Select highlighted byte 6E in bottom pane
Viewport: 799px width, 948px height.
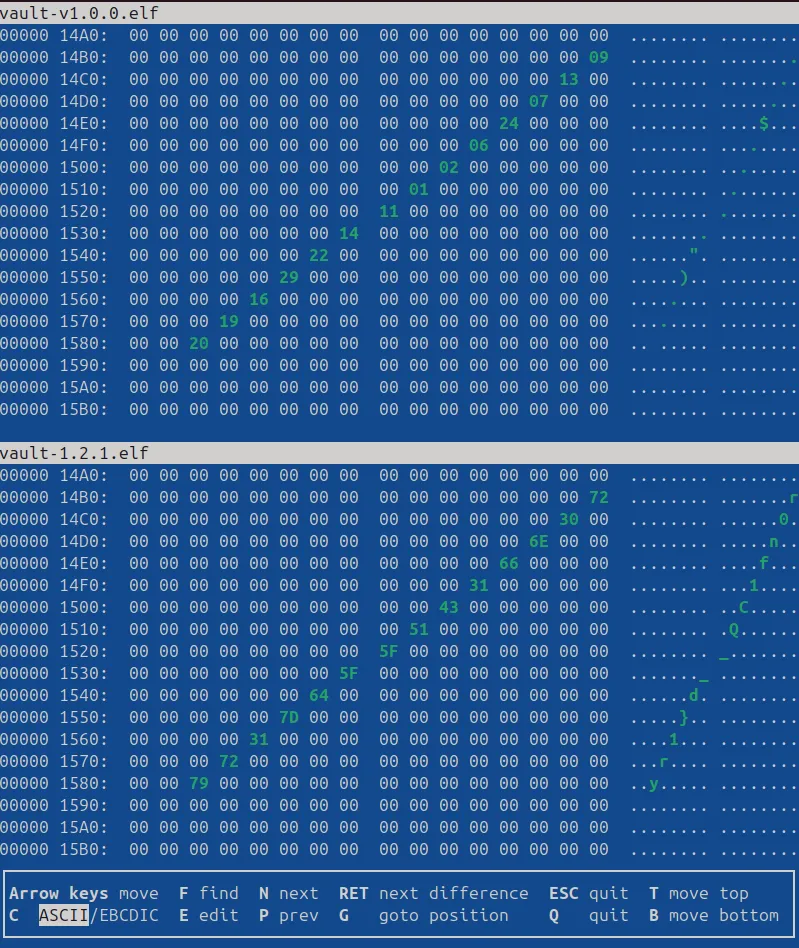[x=539, y=541]
